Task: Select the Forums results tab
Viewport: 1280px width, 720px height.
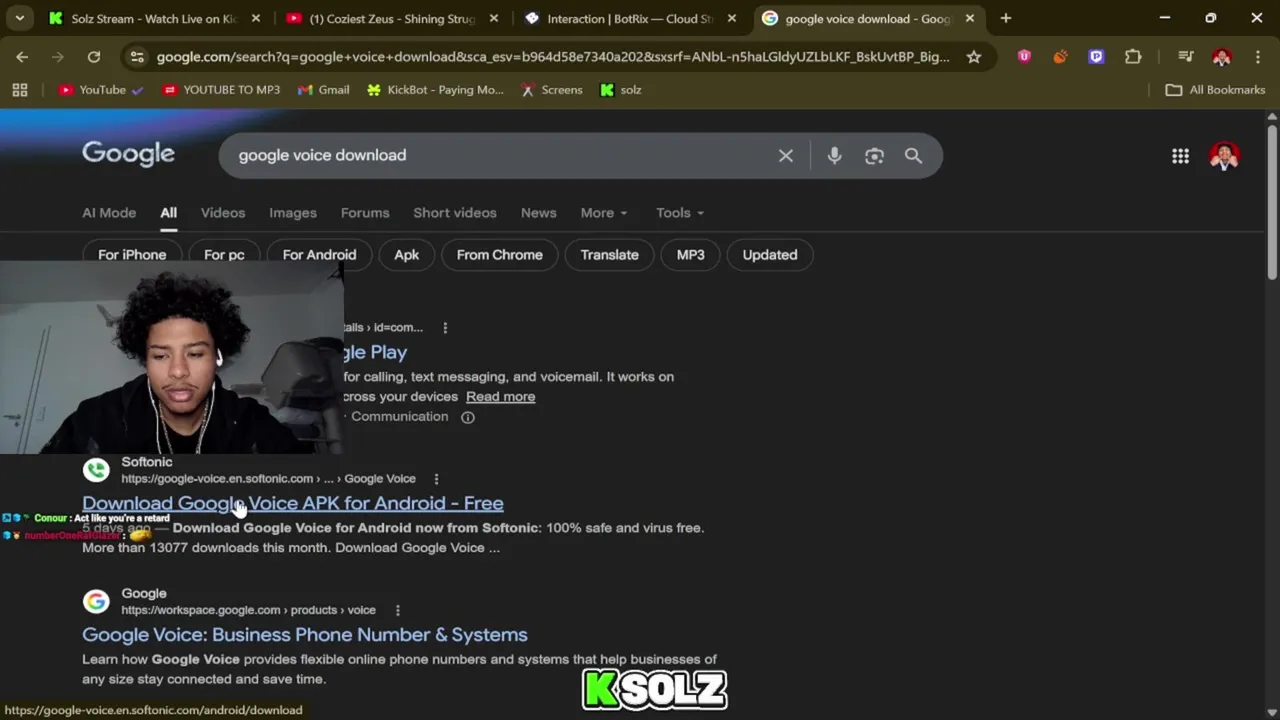Action: pyautogui.click(x=365, y=213)
